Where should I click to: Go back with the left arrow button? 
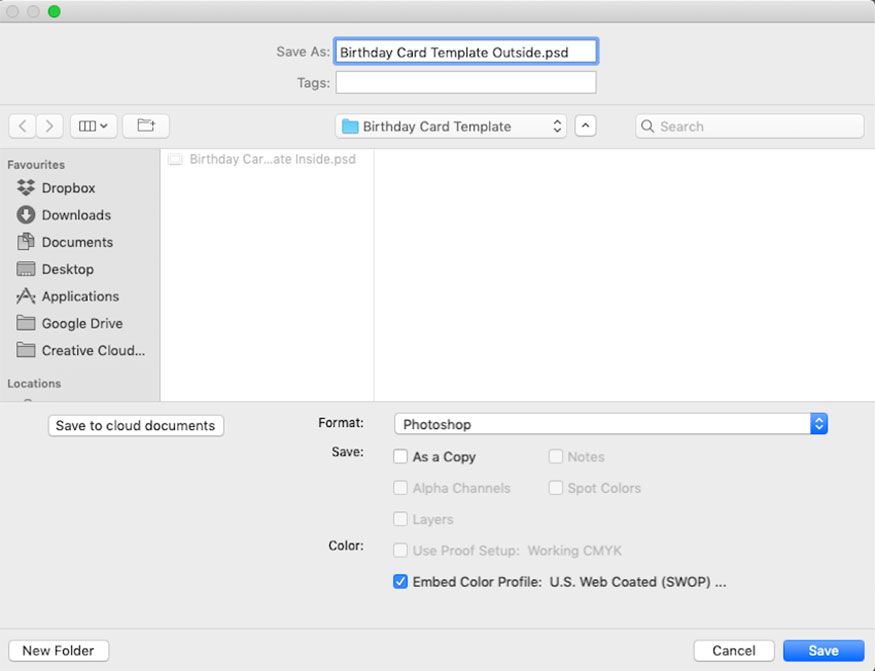tap(22, 126)
